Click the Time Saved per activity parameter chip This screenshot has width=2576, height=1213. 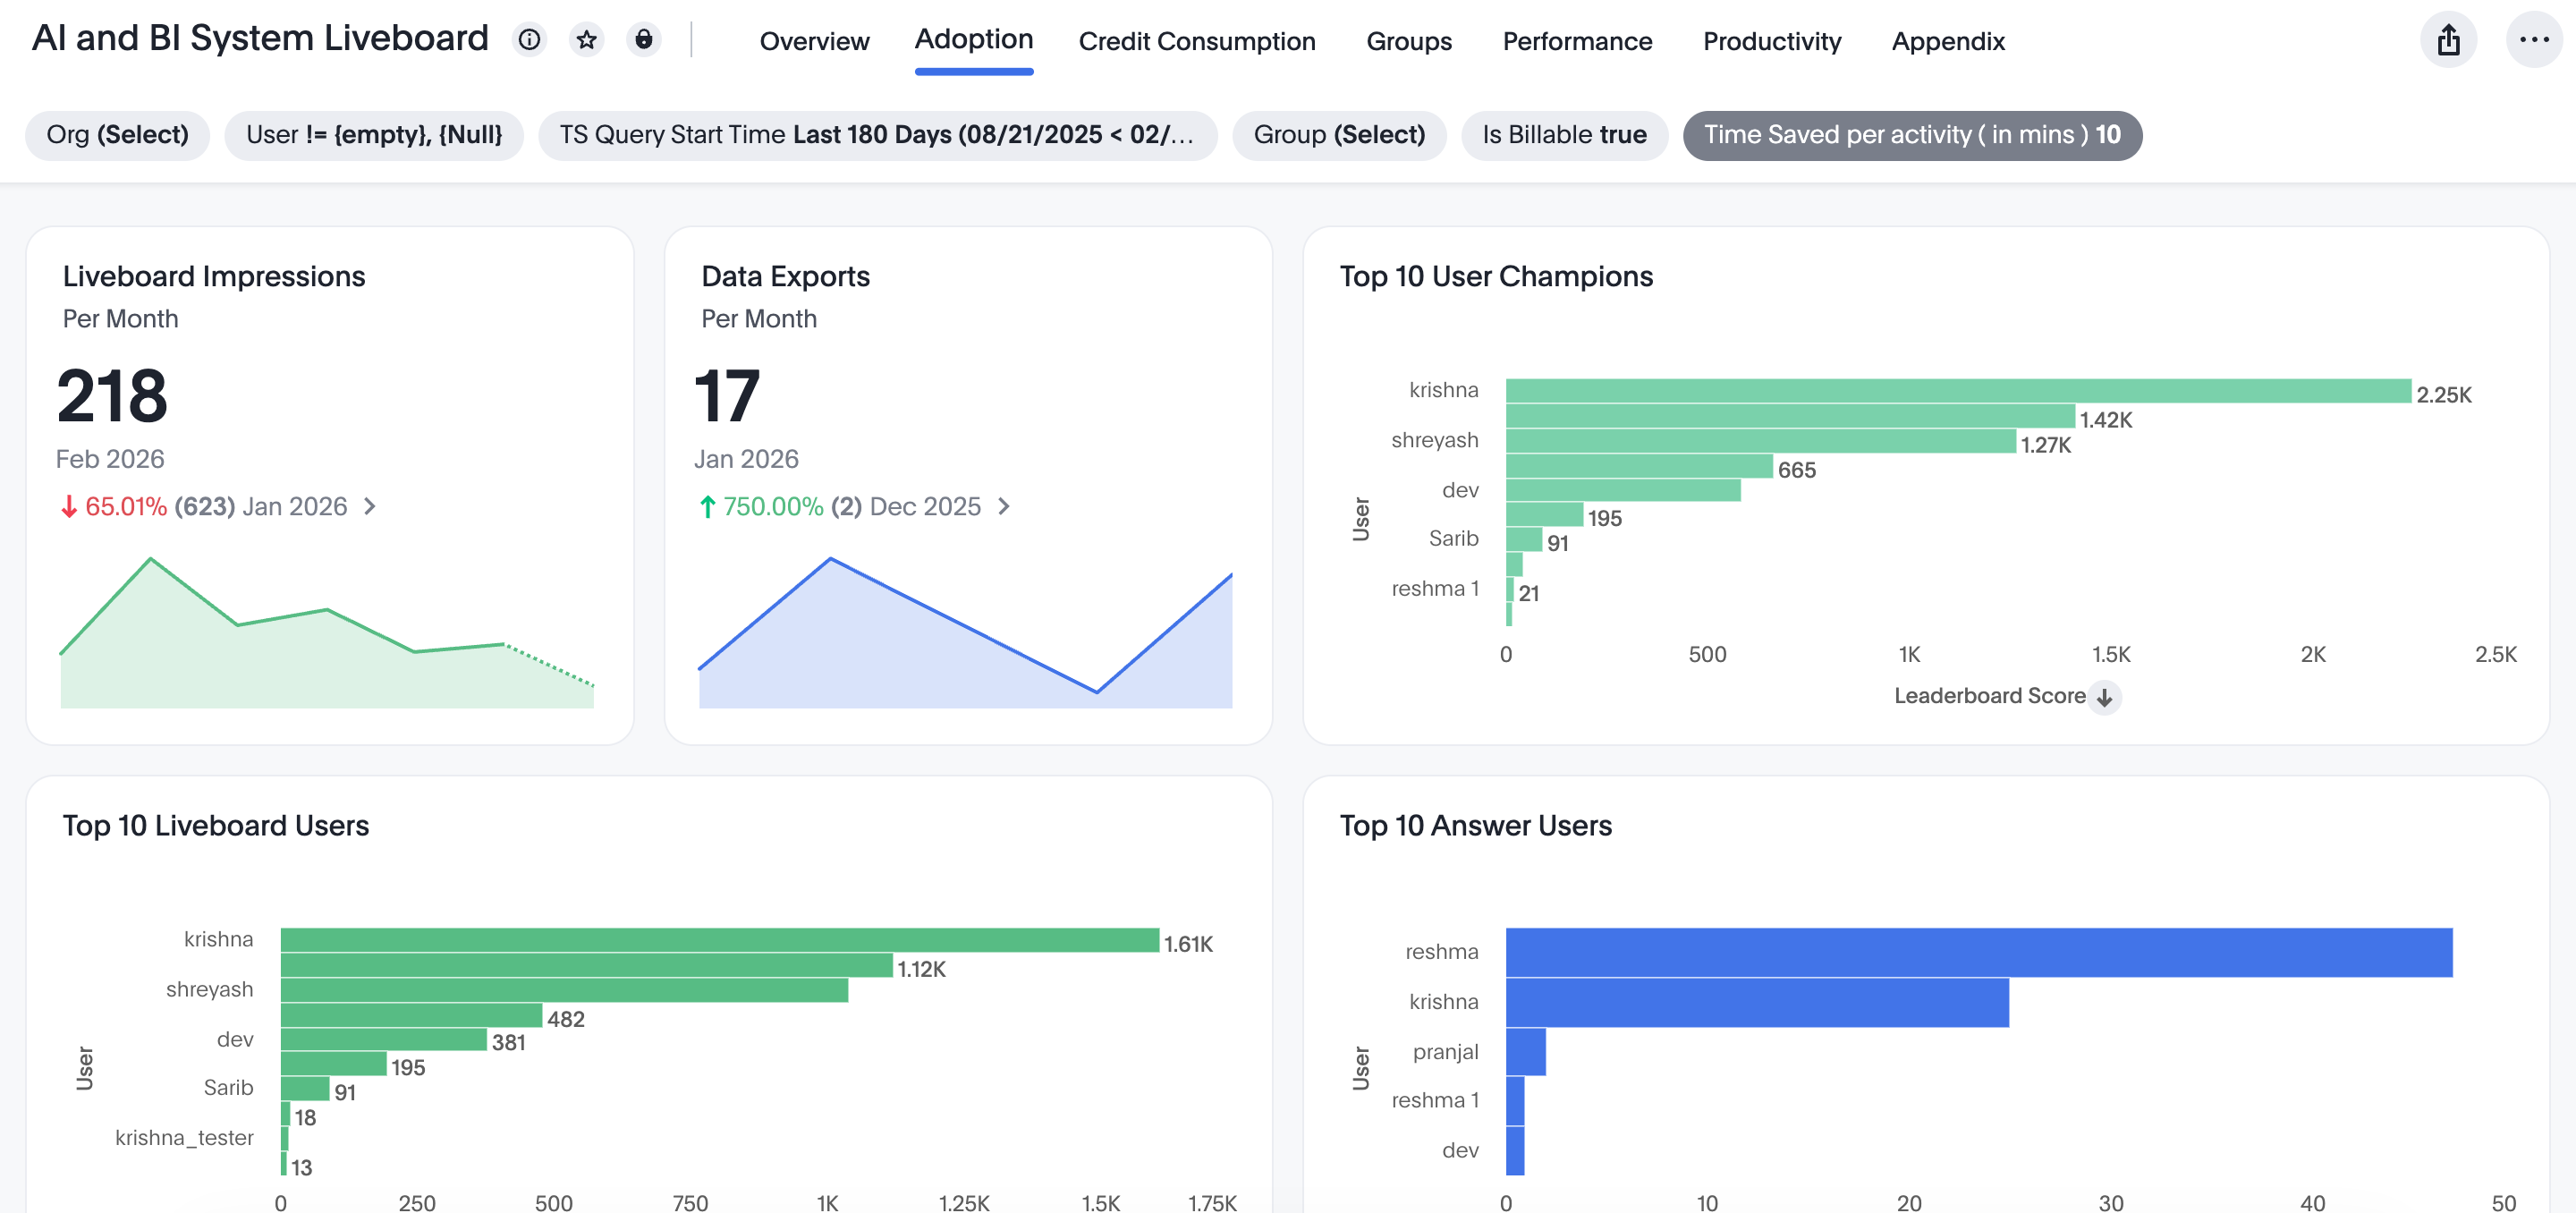pos(1911,135)
